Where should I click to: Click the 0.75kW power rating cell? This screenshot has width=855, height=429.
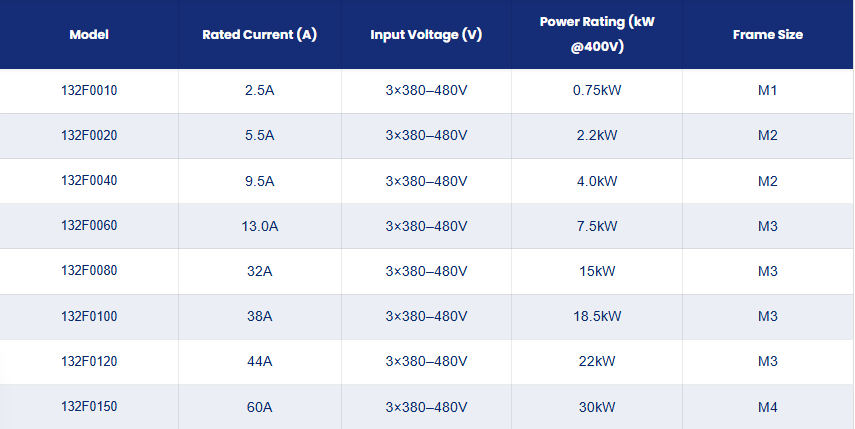click(597, 90)
